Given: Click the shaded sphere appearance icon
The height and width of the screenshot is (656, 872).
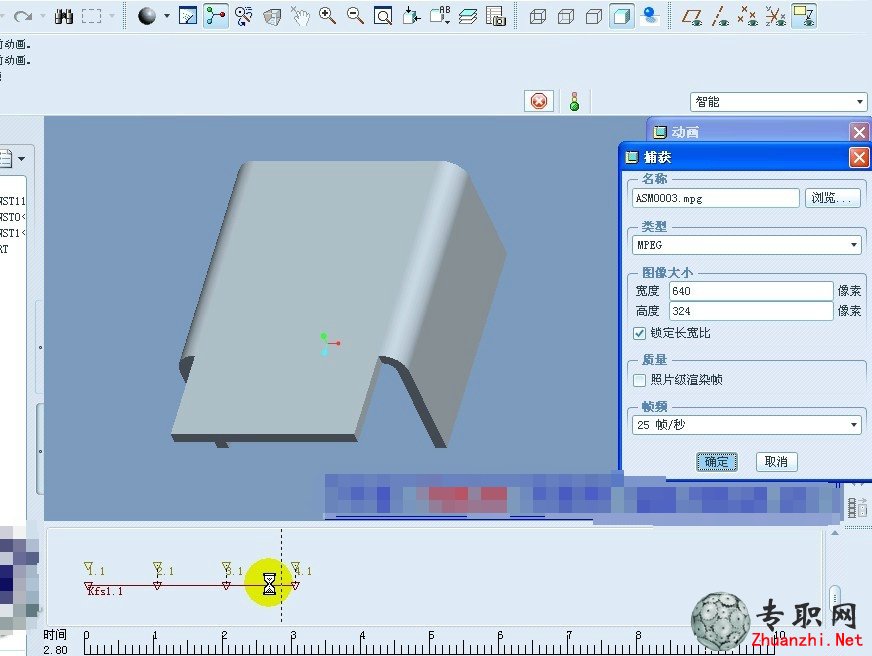Looking at the screenshot, I should coord(147,16).
